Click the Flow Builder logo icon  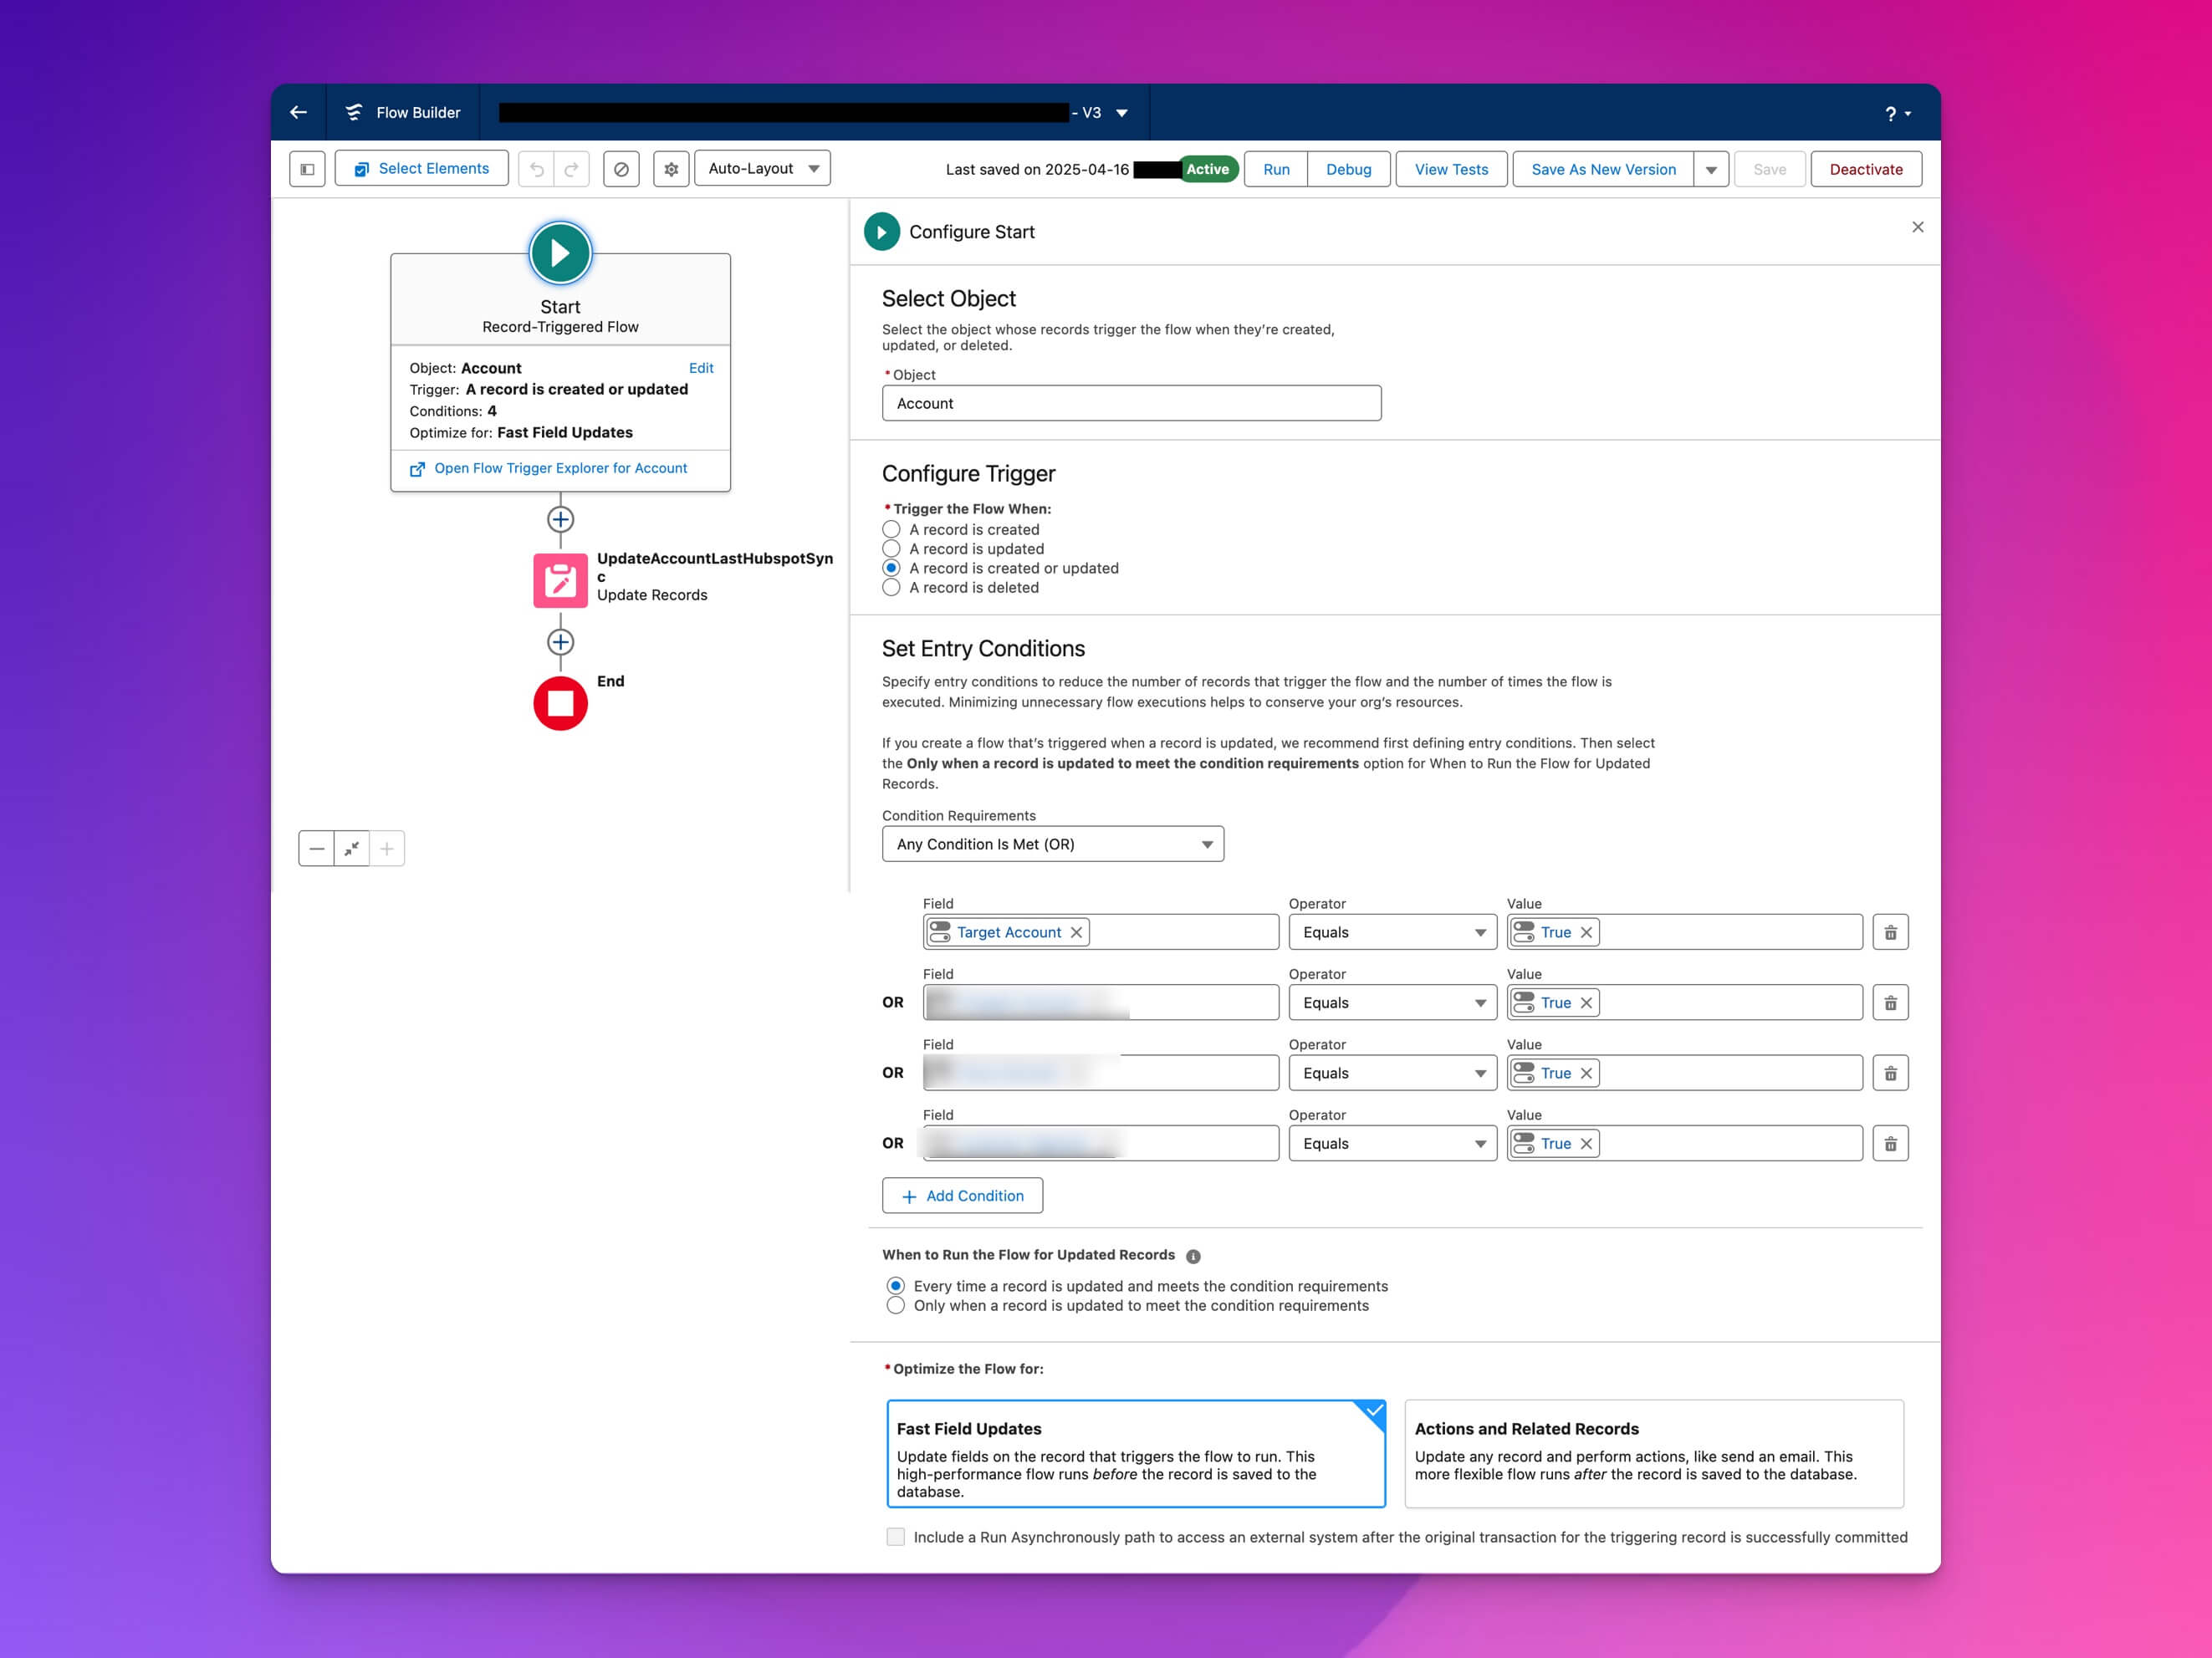tap(353, 112)
